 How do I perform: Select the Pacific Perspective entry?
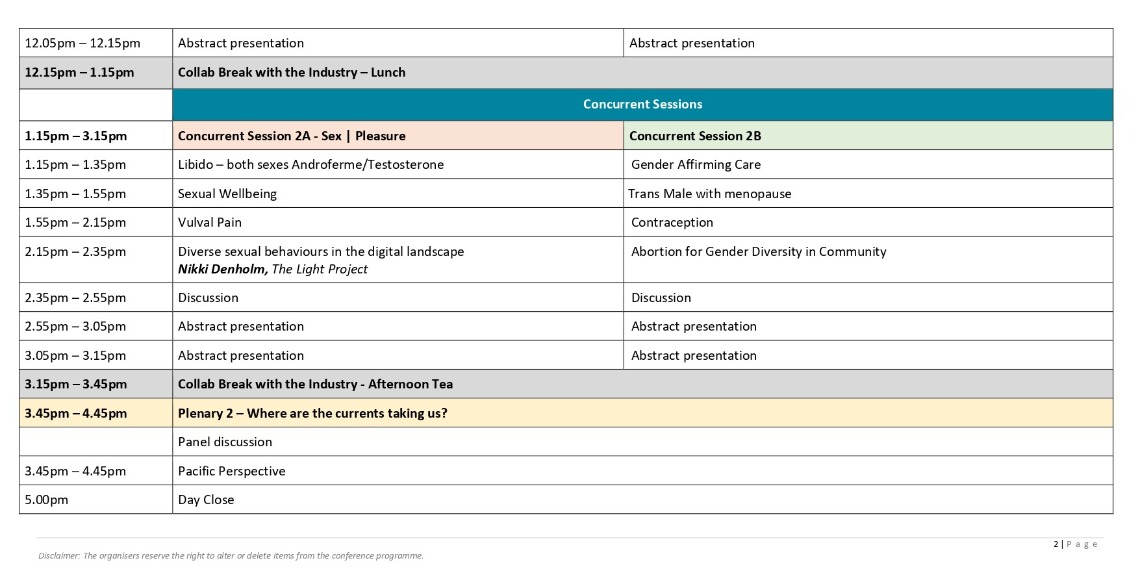click(x=231, y=471)
